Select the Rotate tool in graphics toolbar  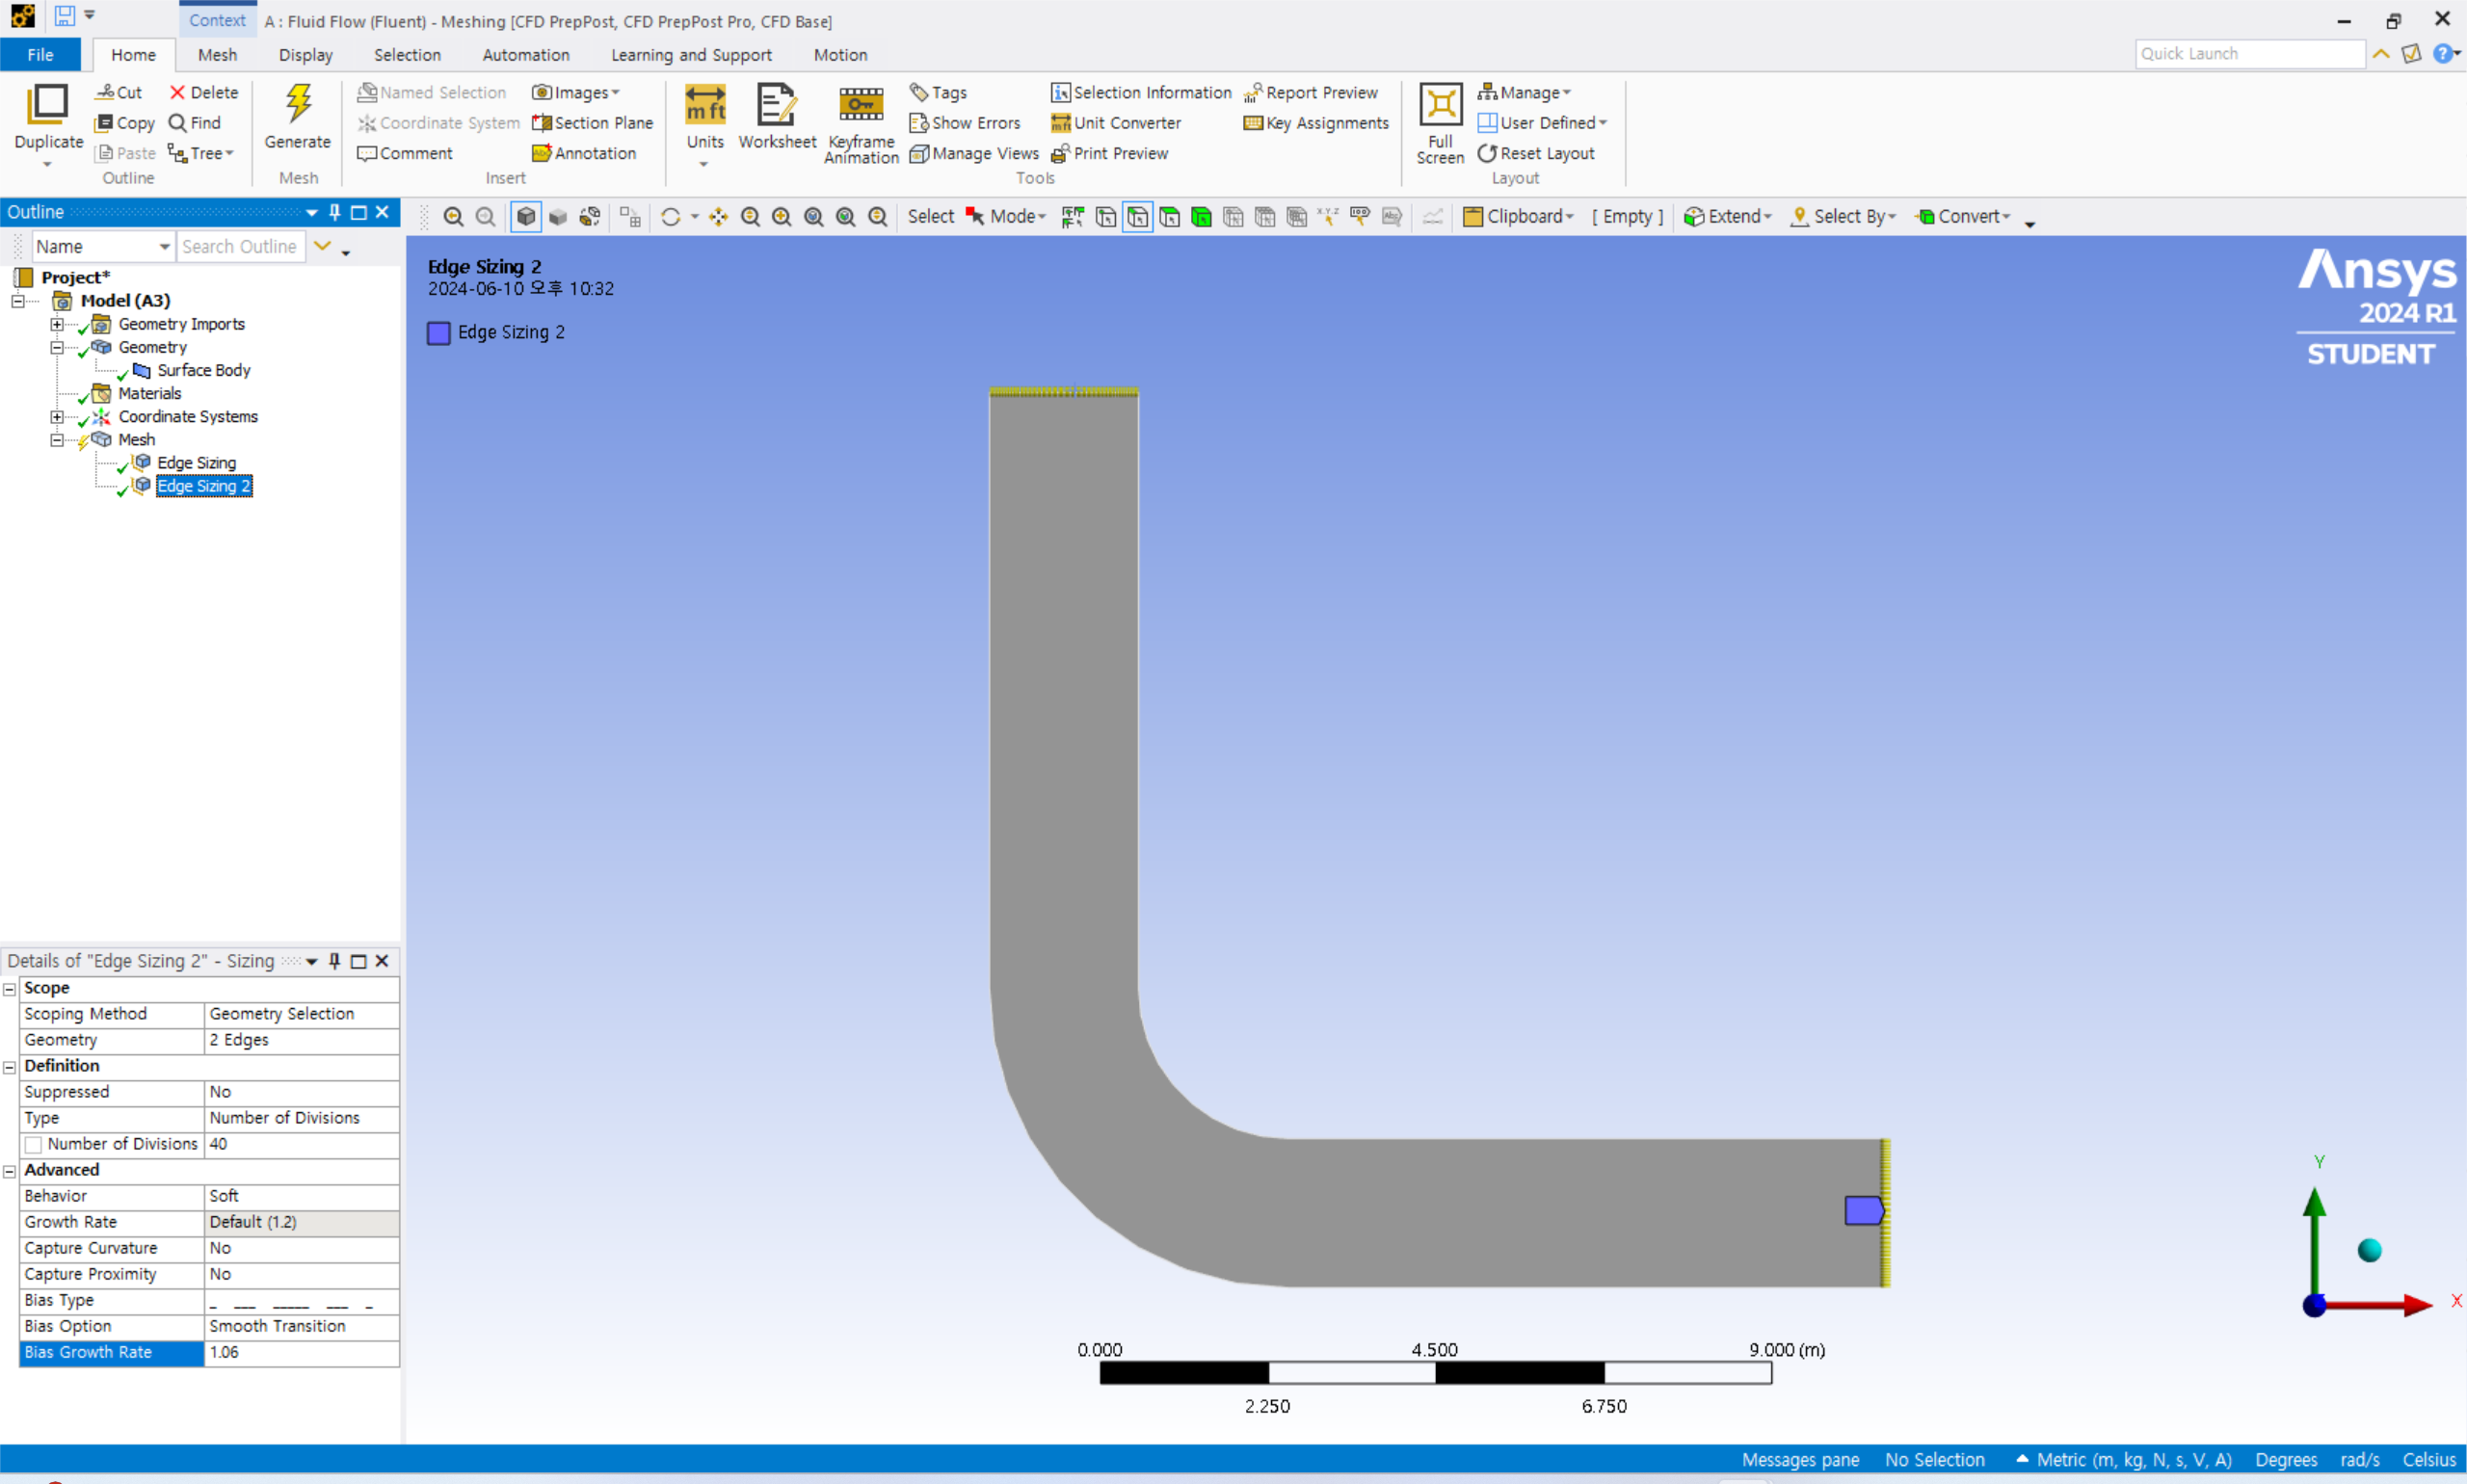[x=670, y=217]
